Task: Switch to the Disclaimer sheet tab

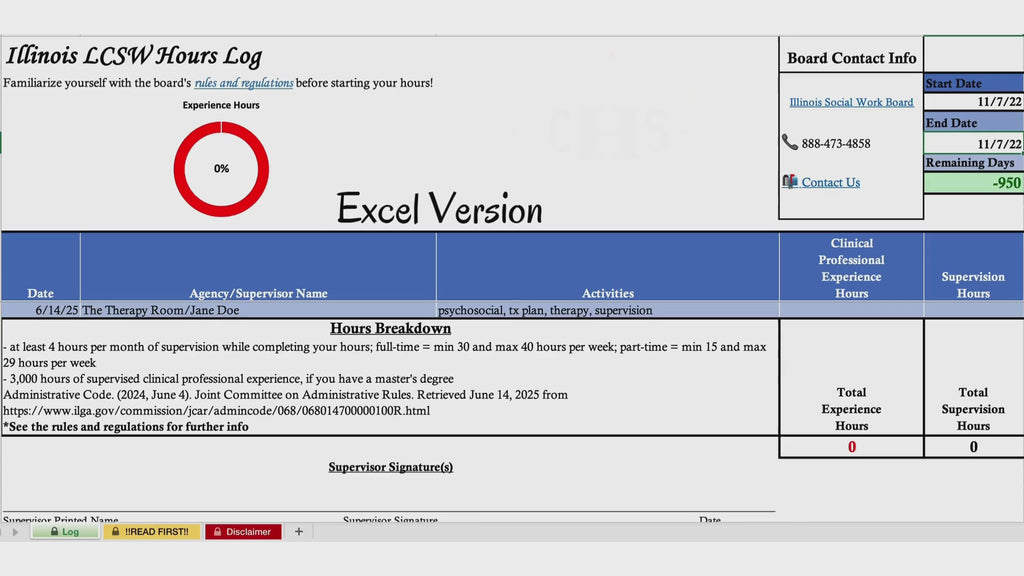Action: 243,532
